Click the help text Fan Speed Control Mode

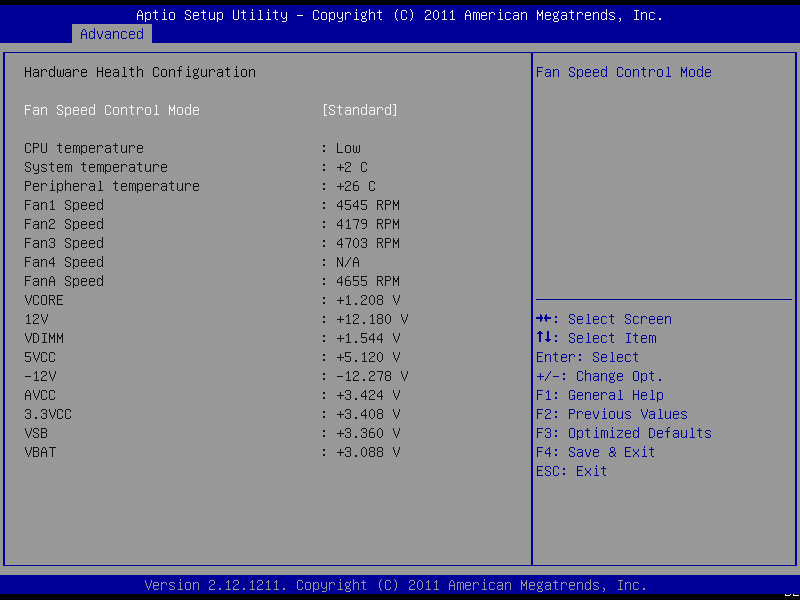click(623, 72)
